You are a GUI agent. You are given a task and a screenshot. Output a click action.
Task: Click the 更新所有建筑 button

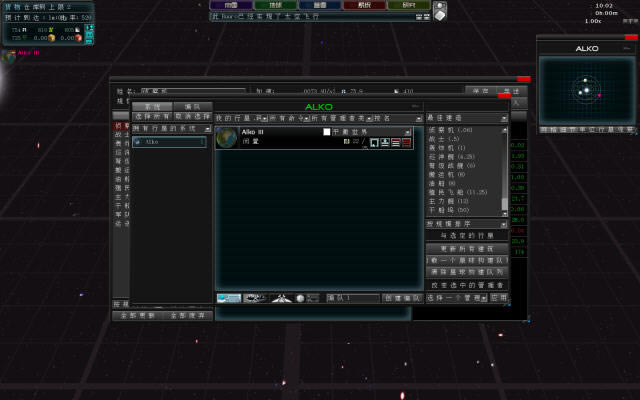click(x=467, y=248)
